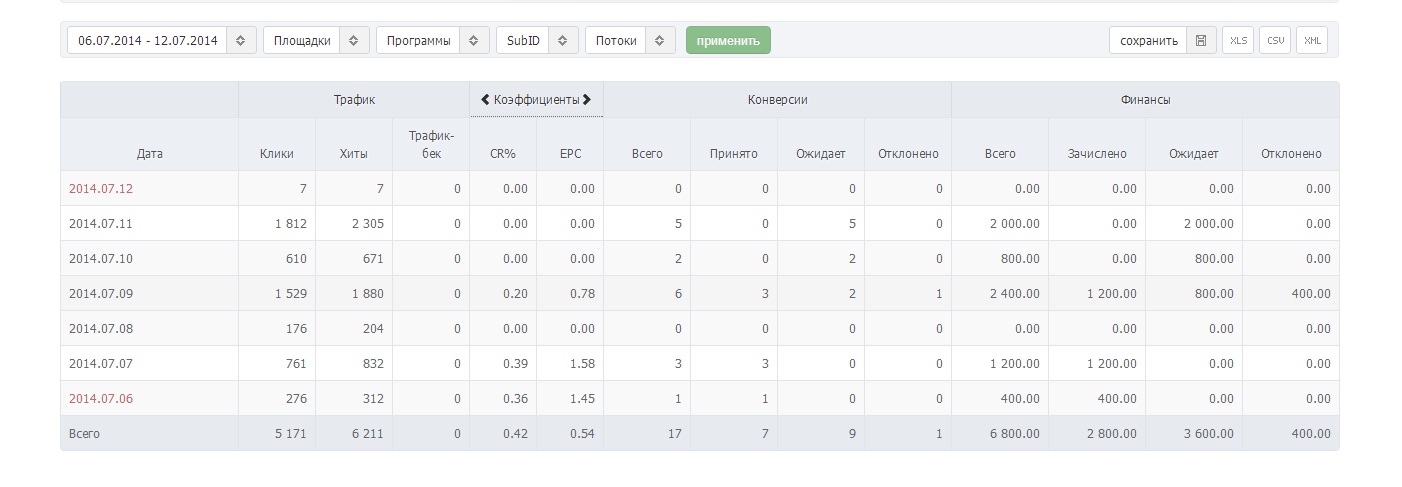Expand the Потоки dropdown
This screenshot has height=487, width=1402.
tap(660, 41)
